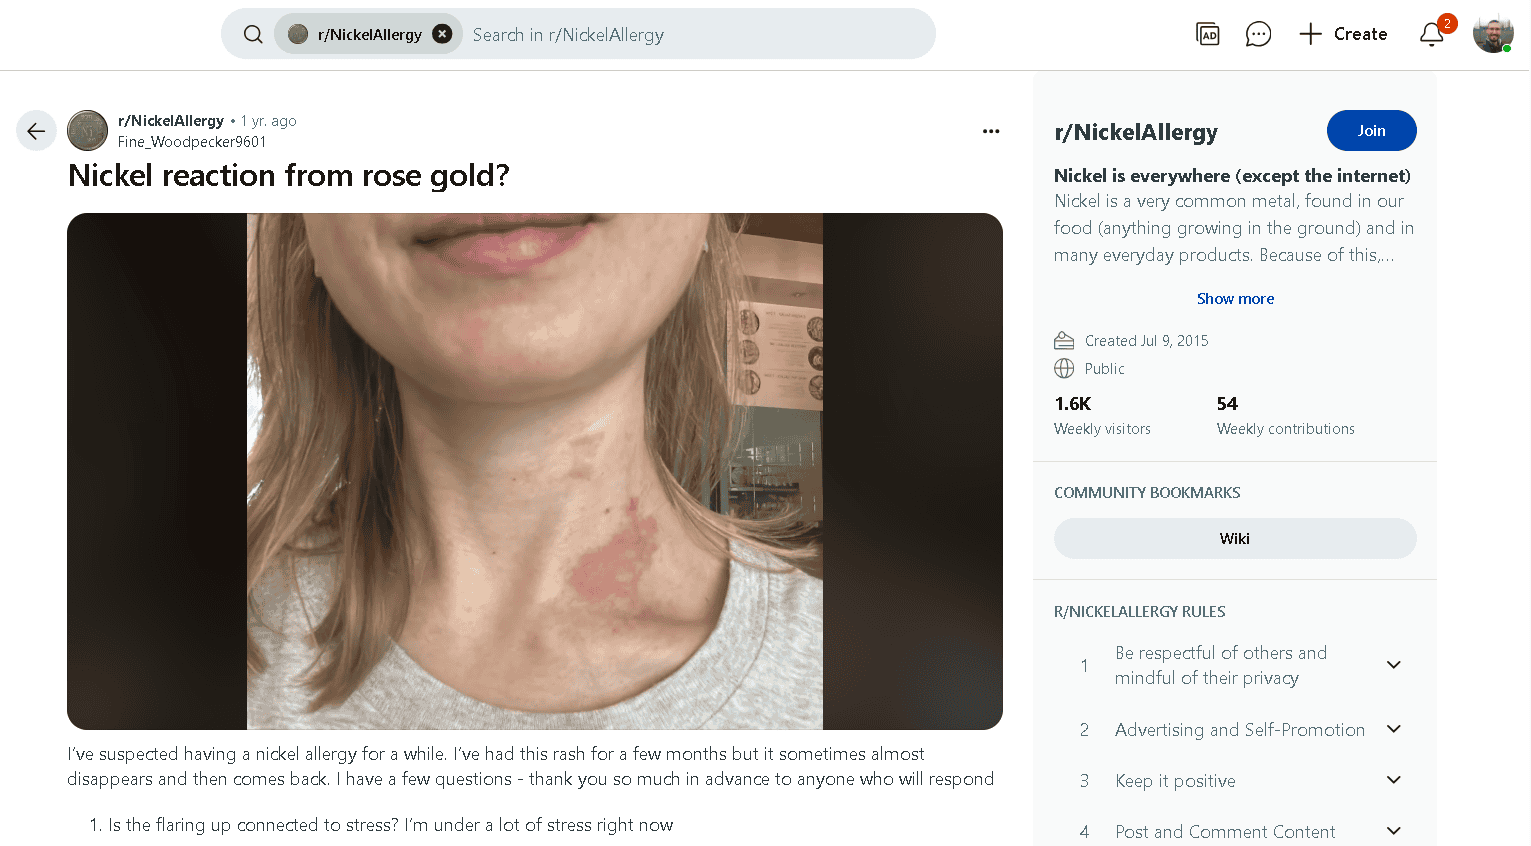Click the plus icon to create a post
The image size is (1531, 846).
pyautogui.click(x=1309, y=33)
